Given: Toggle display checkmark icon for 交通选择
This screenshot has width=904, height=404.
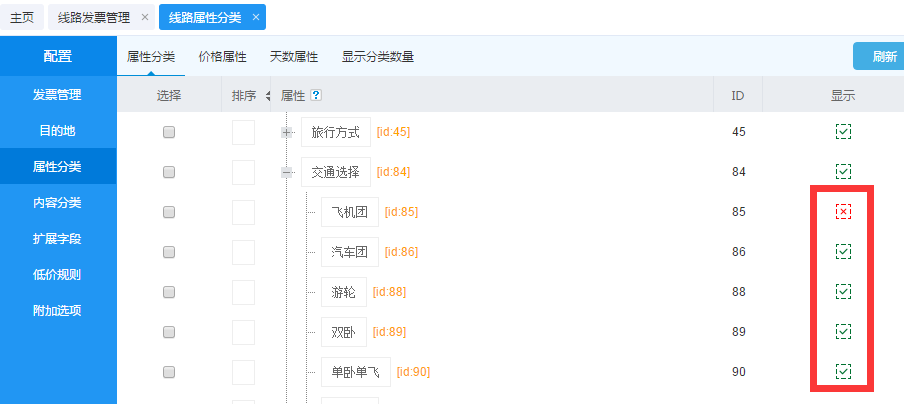Looking at the screenshot, I should 843,172.
